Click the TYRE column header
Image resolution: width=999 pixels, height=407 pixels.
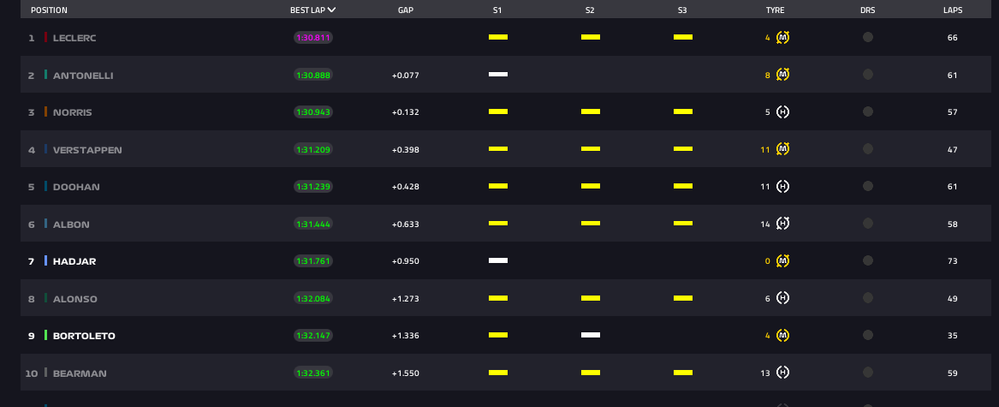(775, 10)
